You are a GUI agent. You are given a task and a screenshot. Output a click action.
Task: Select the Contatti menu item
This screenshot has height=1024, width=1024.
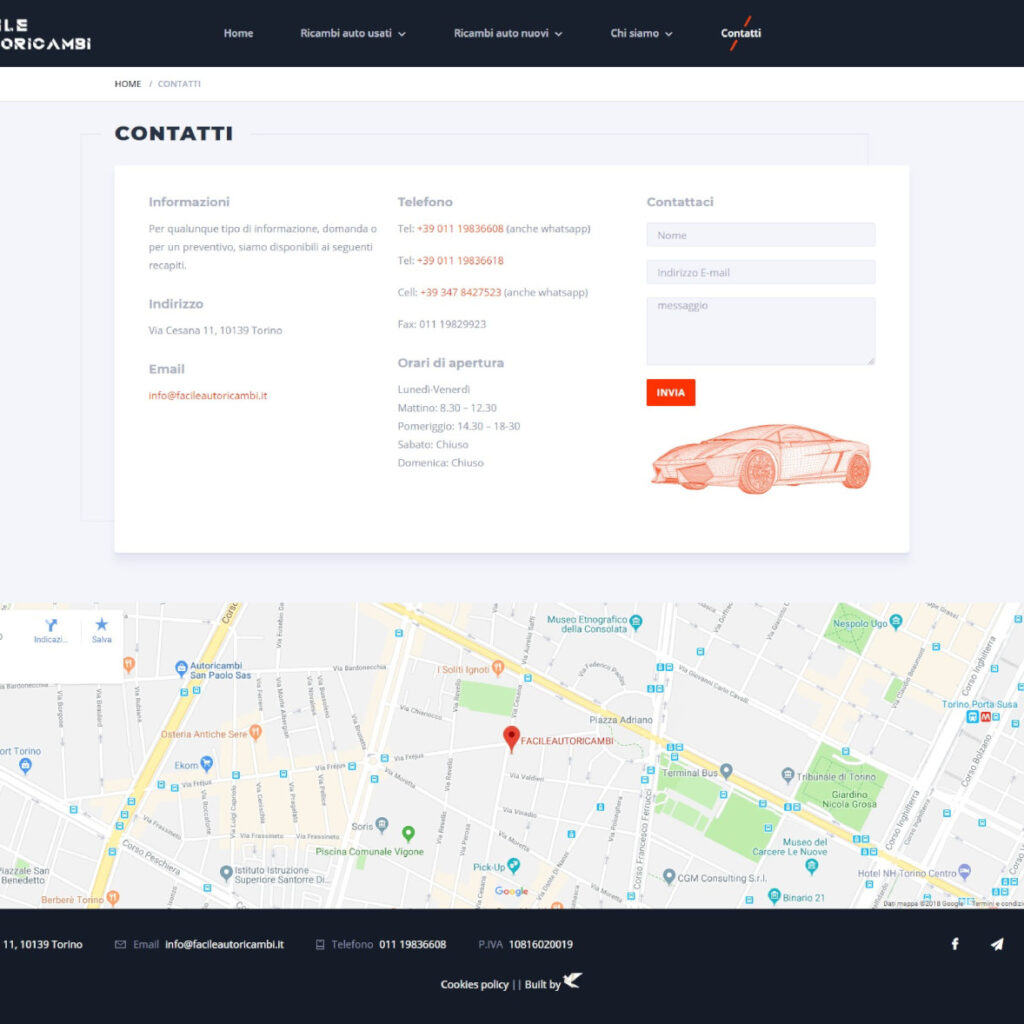(x=741, y=33)
